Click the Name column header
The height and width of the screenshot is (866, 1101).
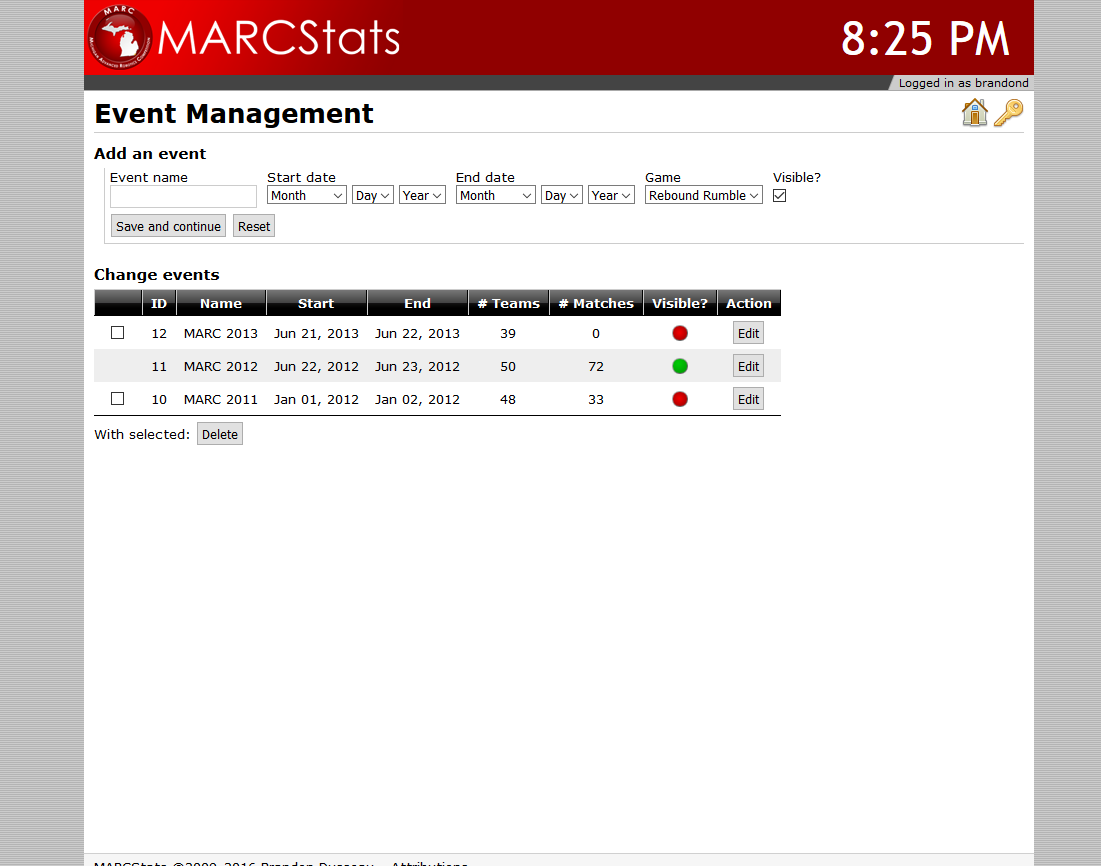coord(221,303)
